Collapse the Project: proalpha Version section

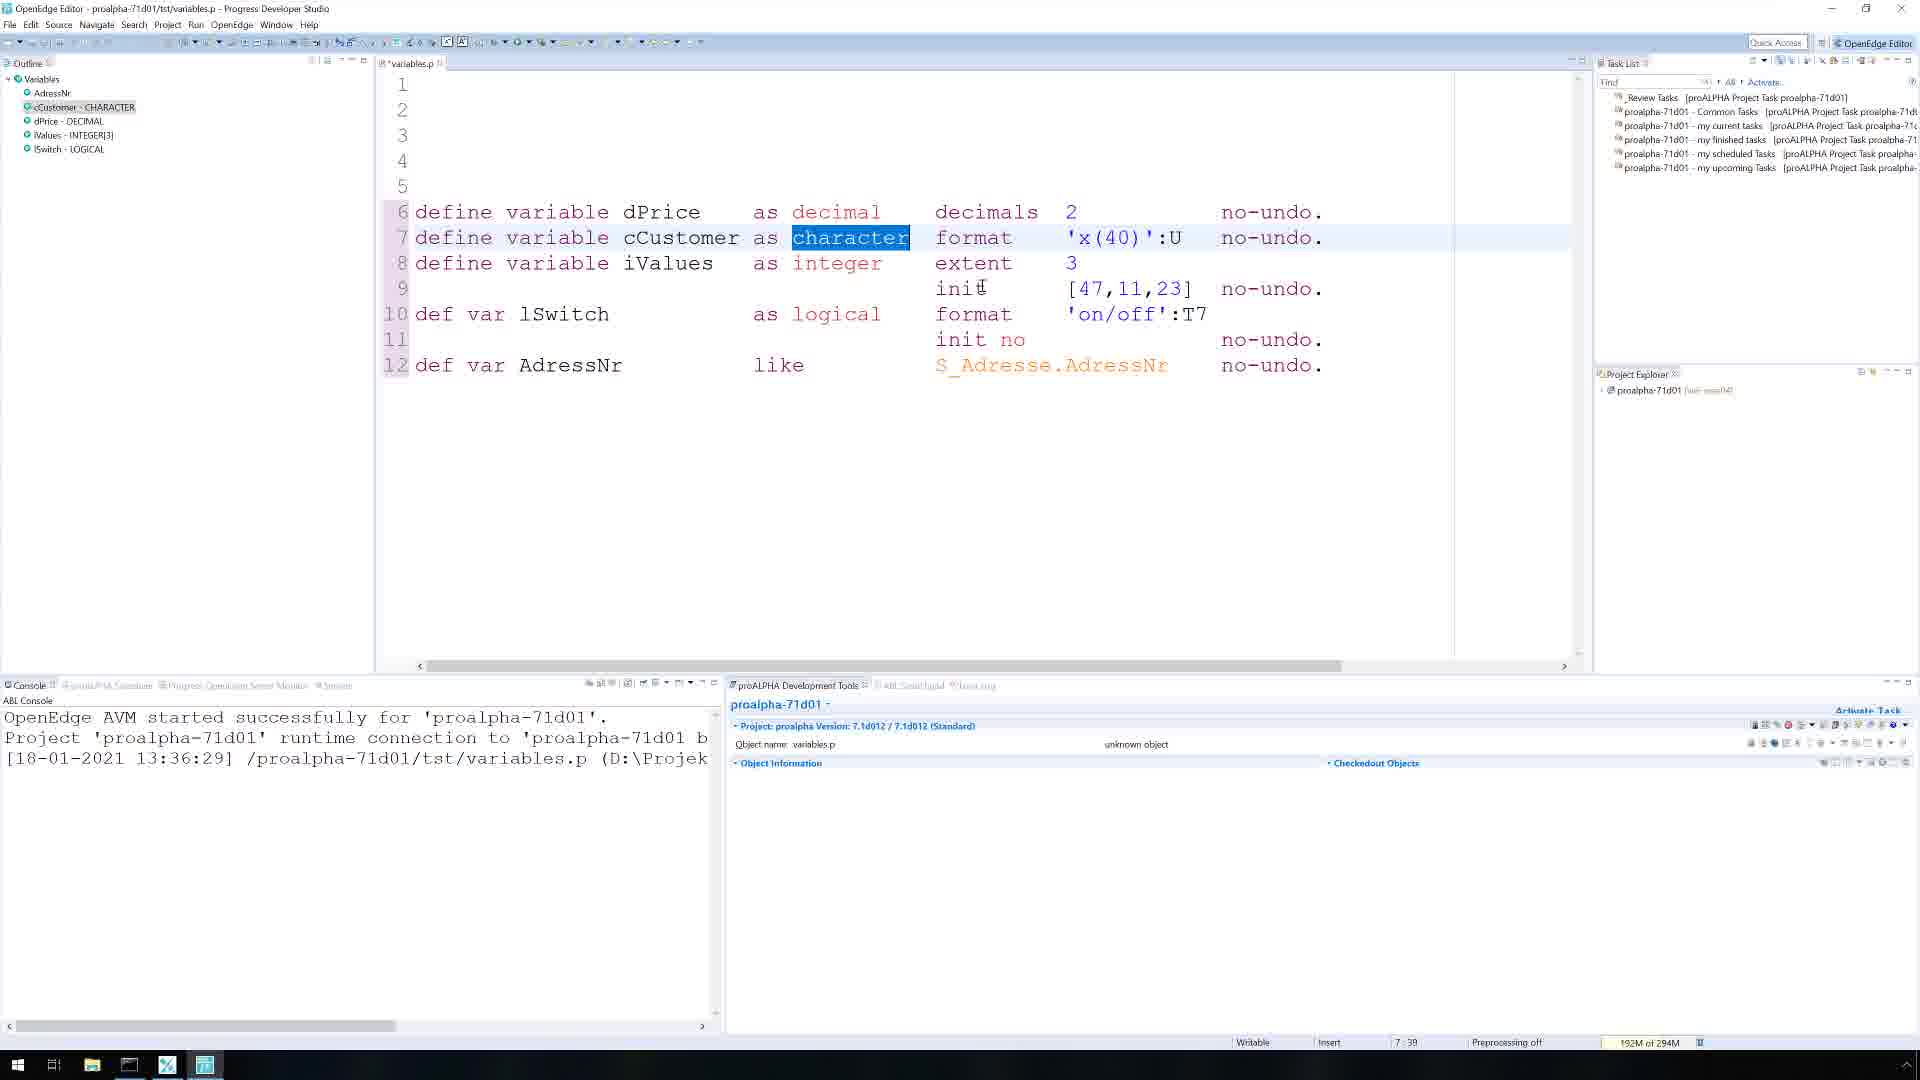[x=735, y=726]
